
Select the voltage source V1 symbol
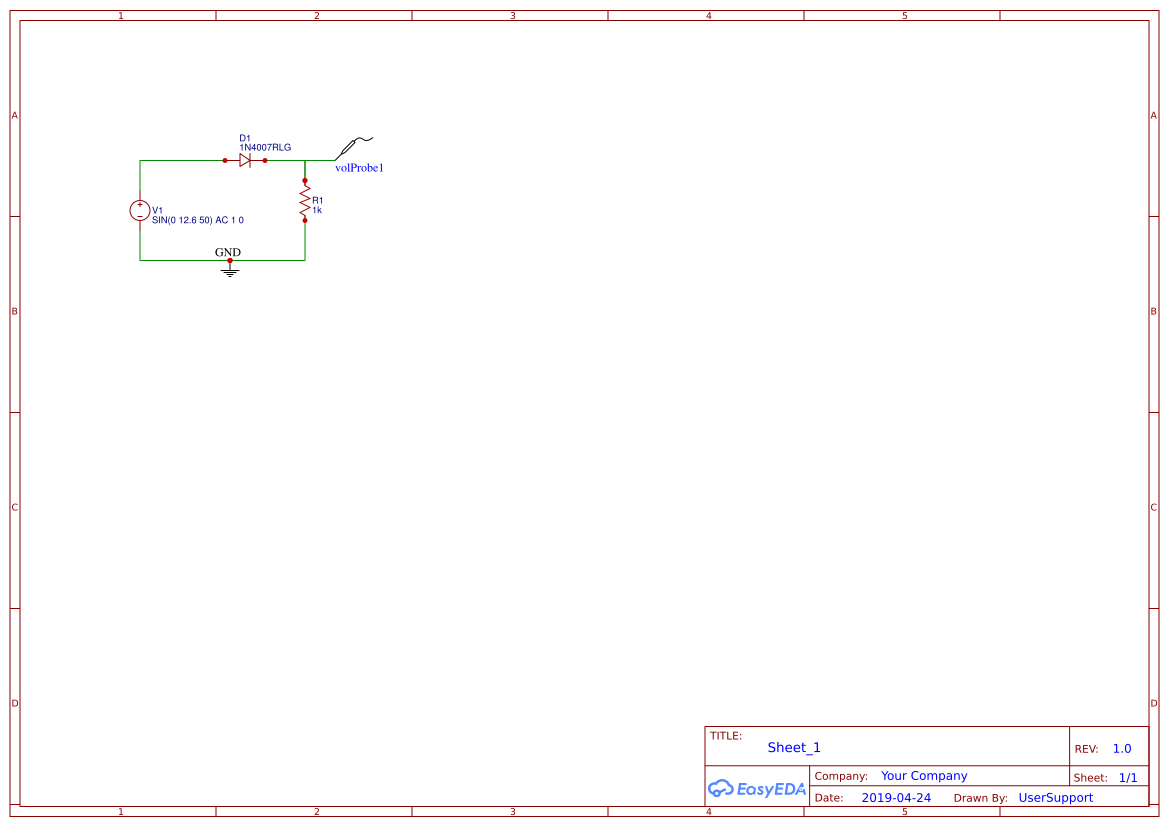[x=139, y=211]
